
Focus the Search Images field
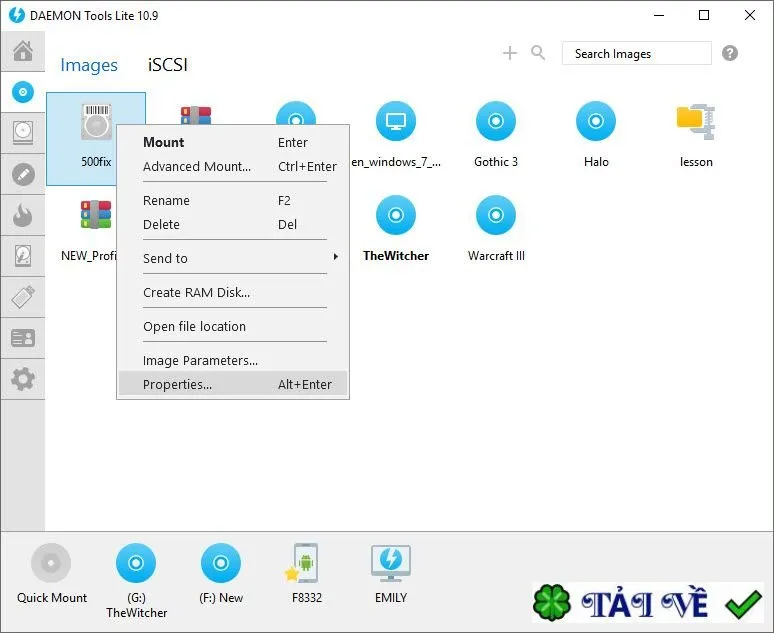(x=637, y=53)
